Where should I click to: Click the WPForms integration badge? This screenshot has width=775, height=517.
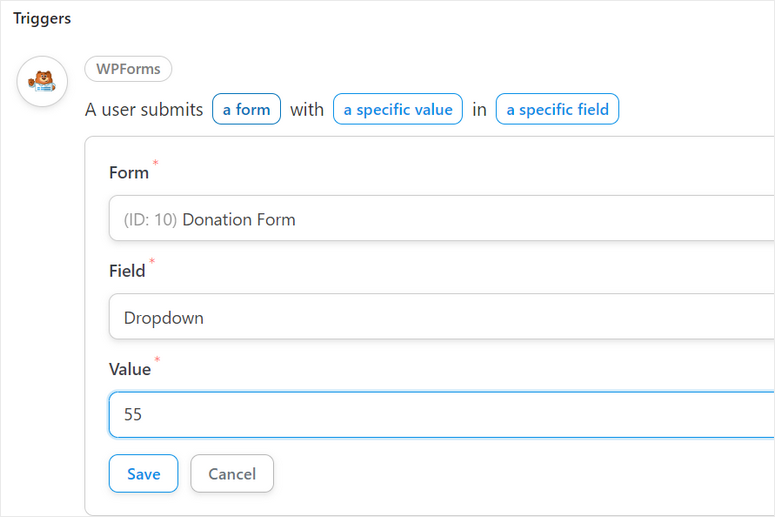128,69
